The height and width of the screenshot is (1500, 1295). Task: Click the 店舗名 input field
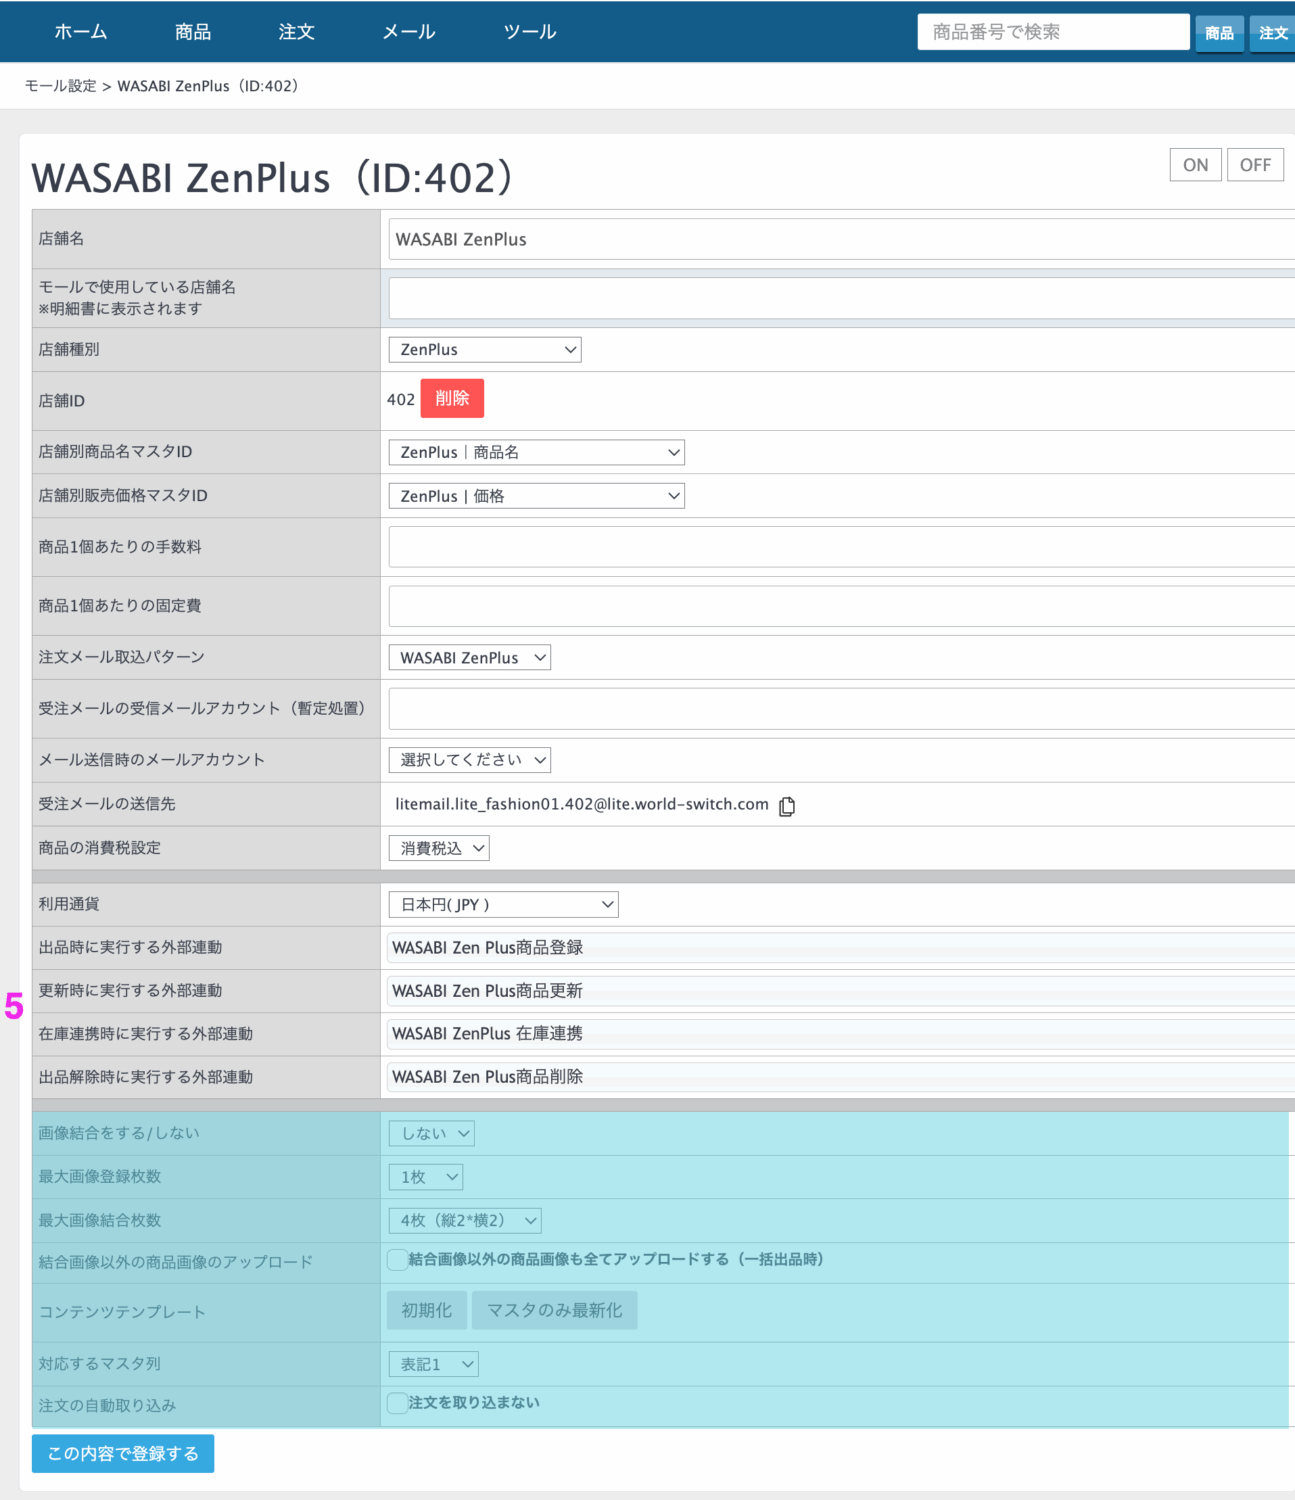pos(842,240)
